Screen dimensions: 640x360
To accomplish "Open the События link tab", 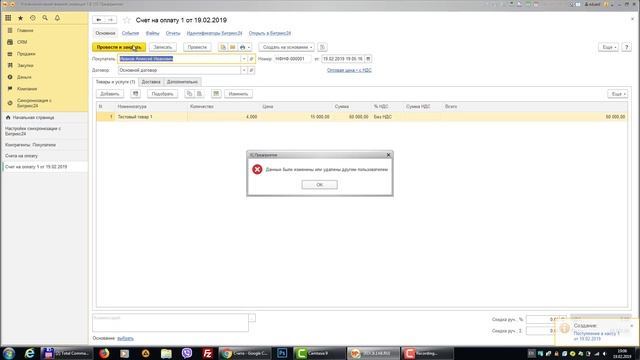I will pyautogui.click(x=130, y=33).
